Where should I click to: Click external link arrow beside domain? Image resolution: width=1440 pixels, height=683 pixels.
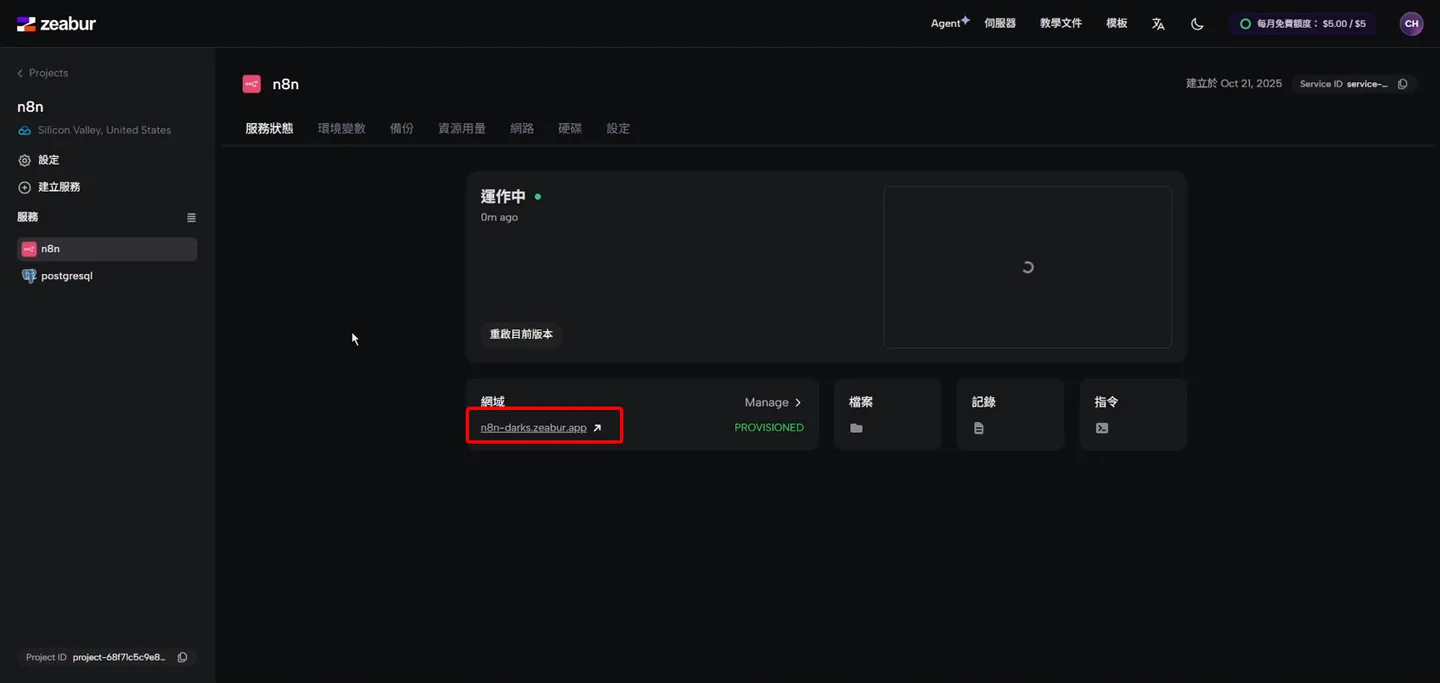(x=597, y=428)
